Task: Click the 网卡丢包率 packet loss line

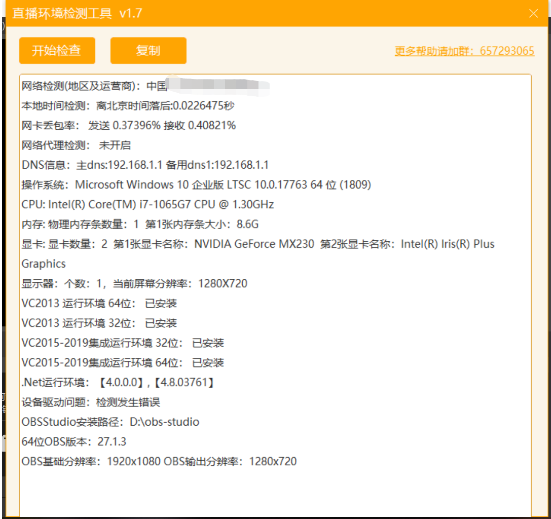Action: pos(129,125)
